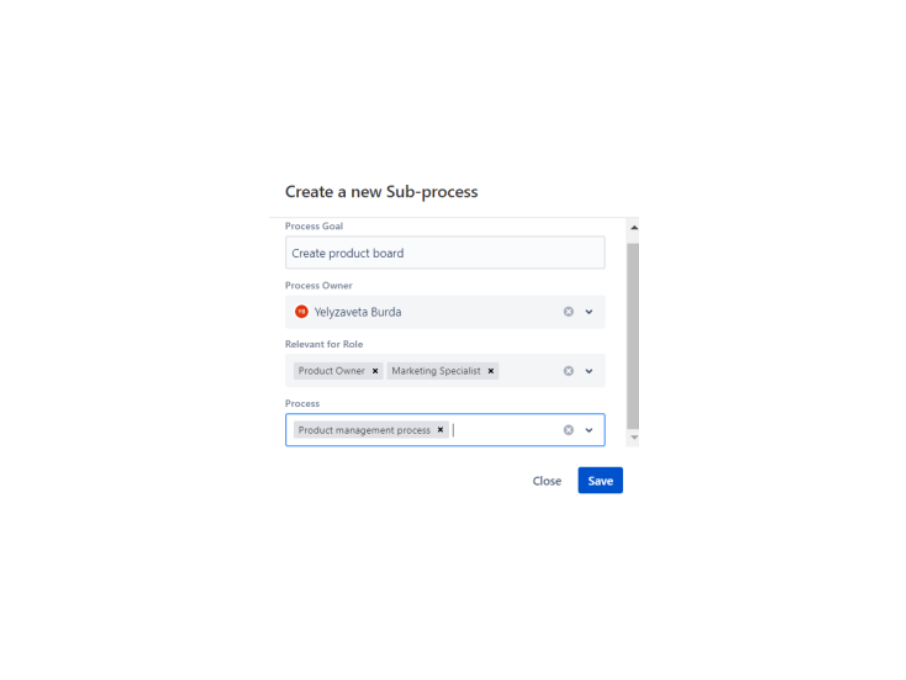Remove the Product Owner role tag
Image resolution: width=906 pixels, height=680 pixels.
pyautogui.click(x=375, y=371)
